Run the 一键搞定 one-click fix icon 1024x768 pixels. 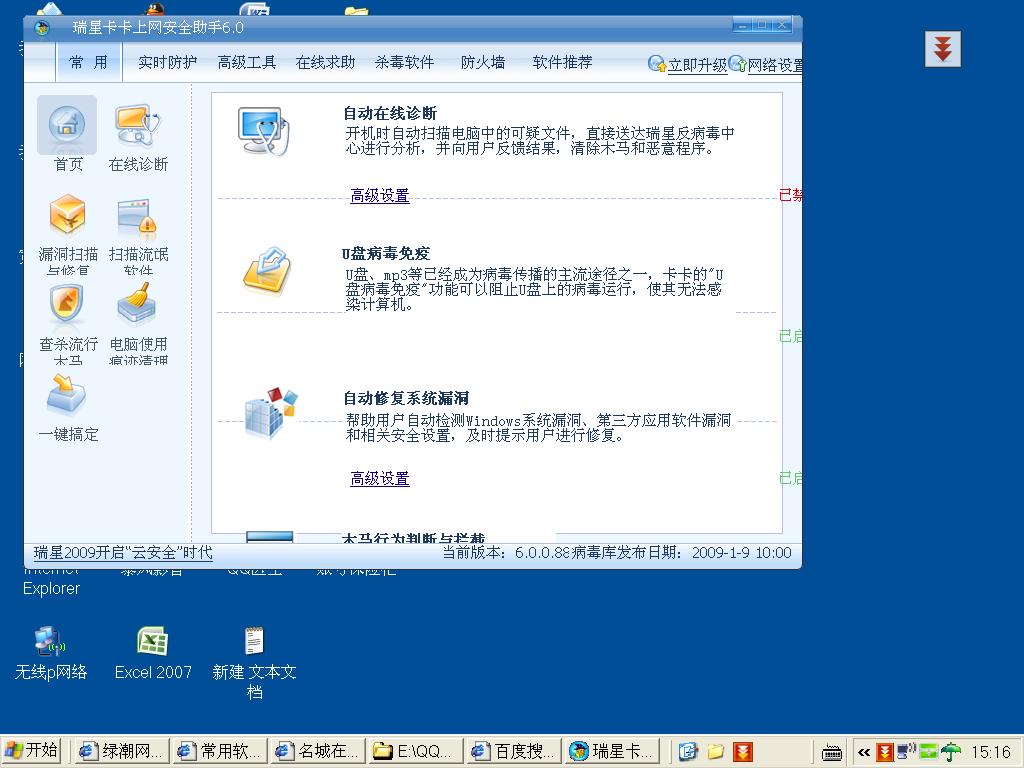(x=66, y=394)
